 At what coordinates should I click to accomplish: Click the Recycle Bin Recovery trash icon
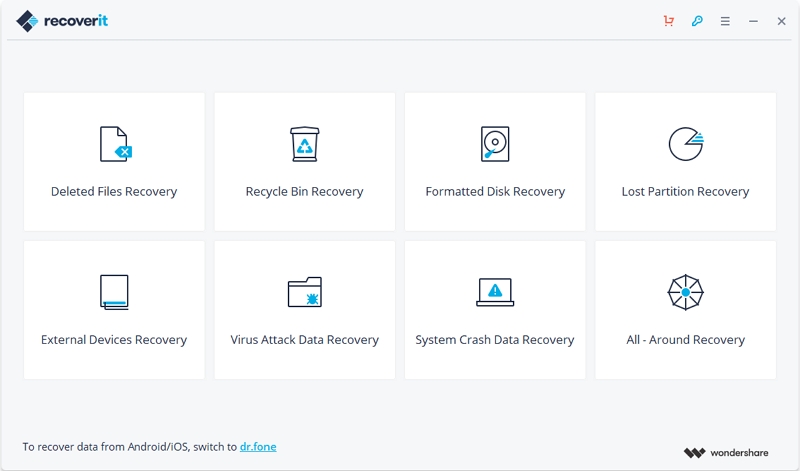point(305,144)
